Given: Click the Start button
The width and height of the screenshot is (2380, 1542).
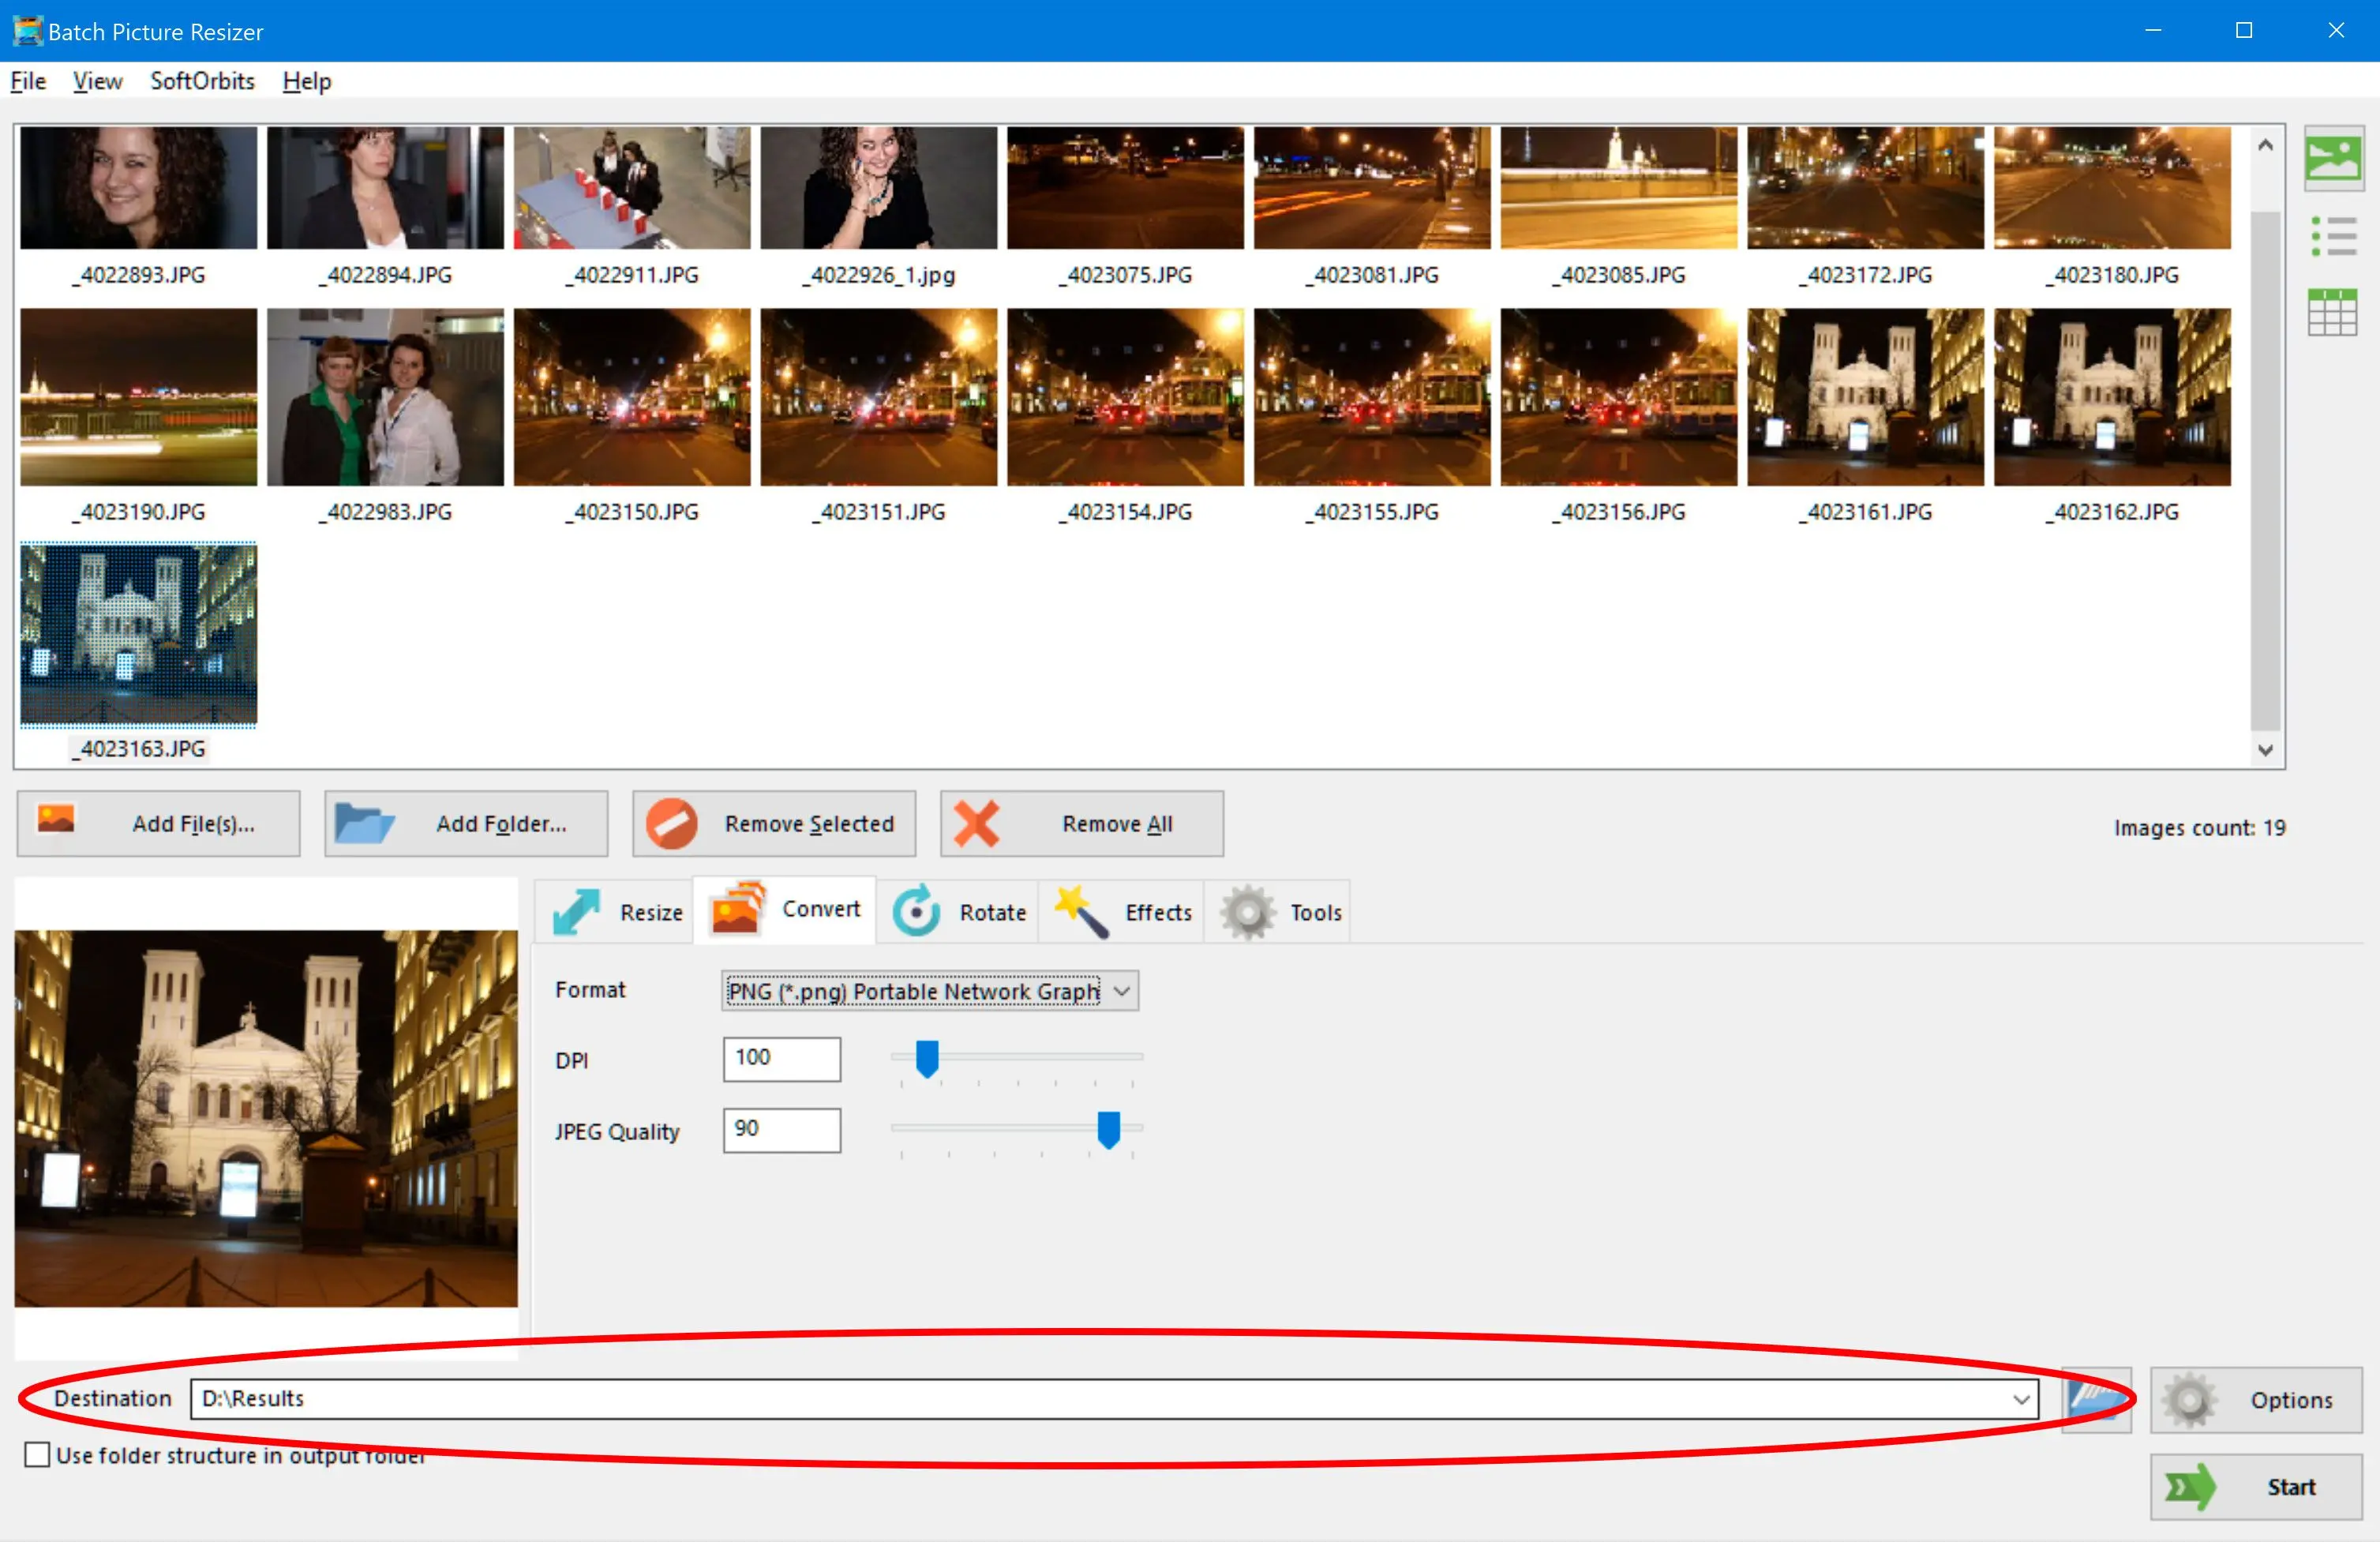Looking at the screenshot, I should pos(2293,1481).
